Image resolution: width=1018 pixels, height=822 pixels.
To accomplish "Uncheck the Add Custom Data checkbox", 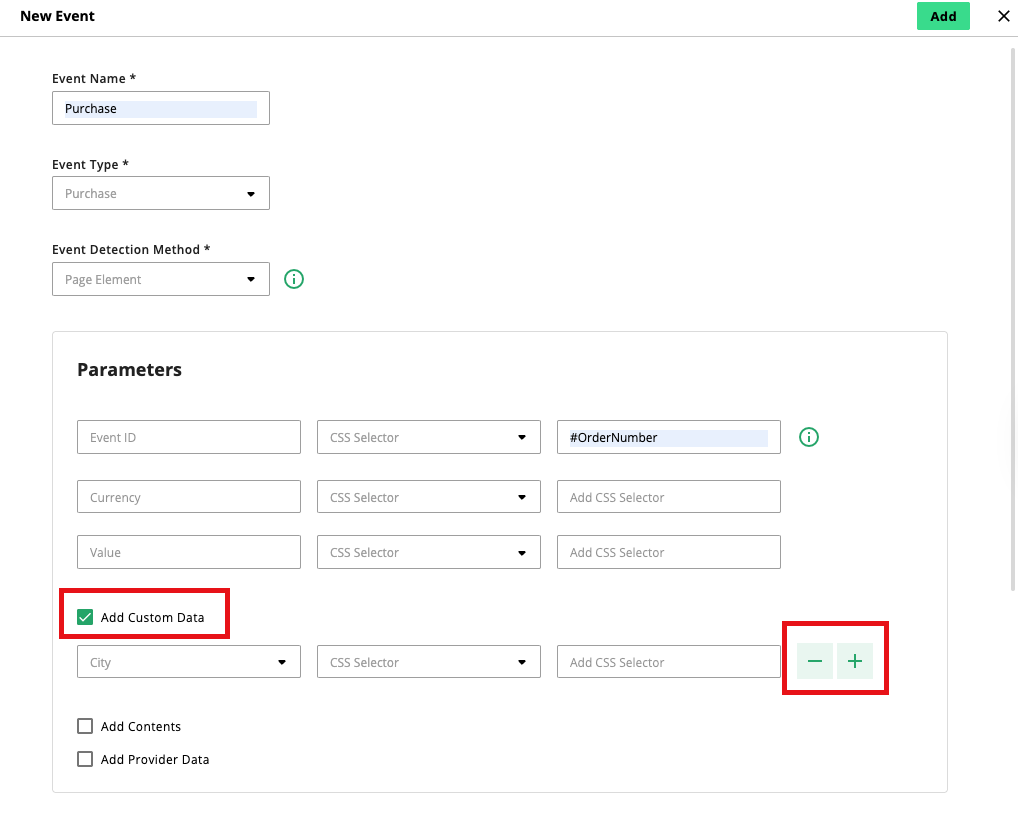I will [x=85, y=617].
